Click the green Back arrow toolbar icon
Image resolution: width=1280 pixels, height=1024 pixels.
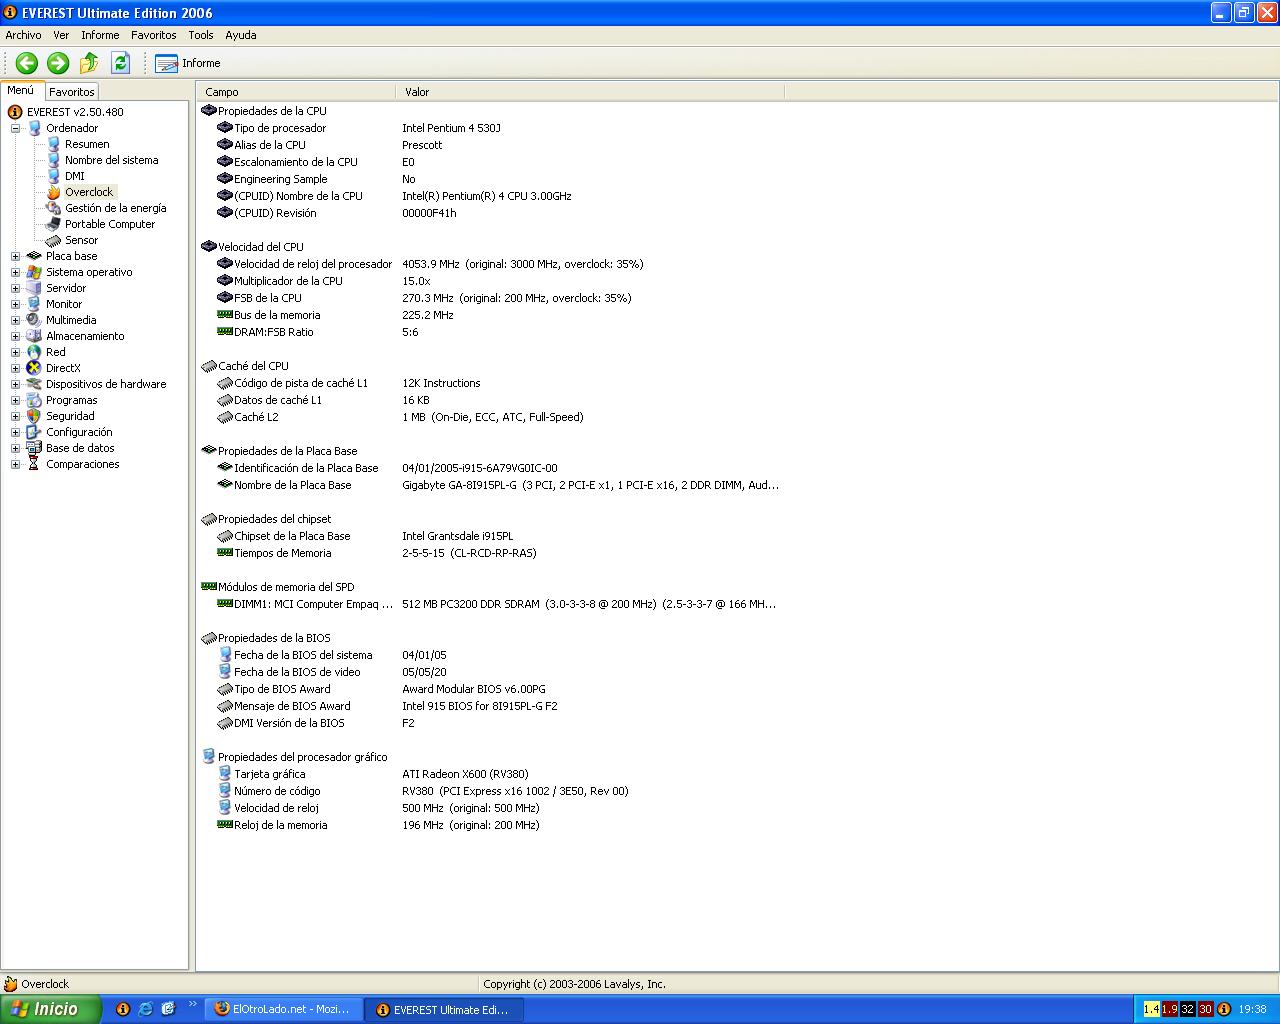pos(27,63)
